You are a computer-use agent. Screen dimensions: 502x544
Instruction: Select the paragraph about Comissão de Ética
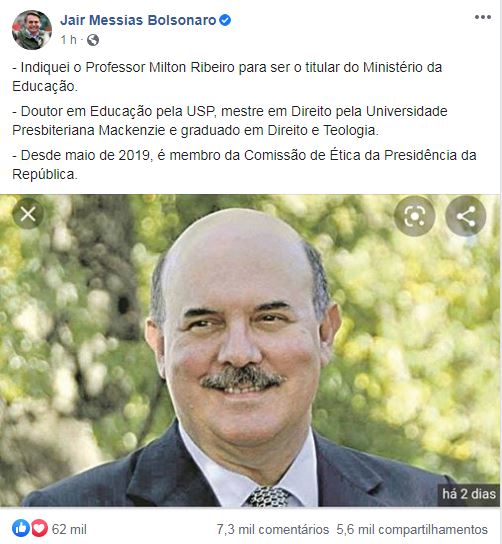[x=244, y=165]
